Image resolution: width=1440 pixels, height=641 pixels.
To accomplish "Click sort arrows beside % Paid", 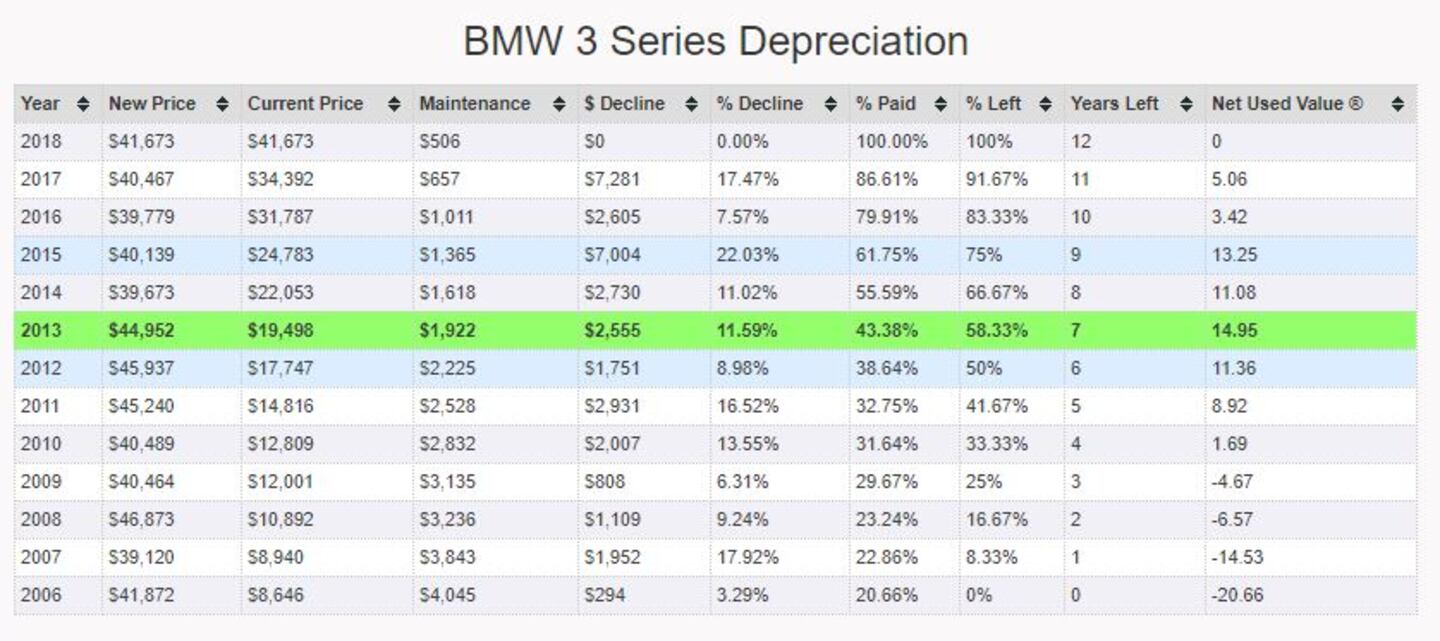I will 940,104.
